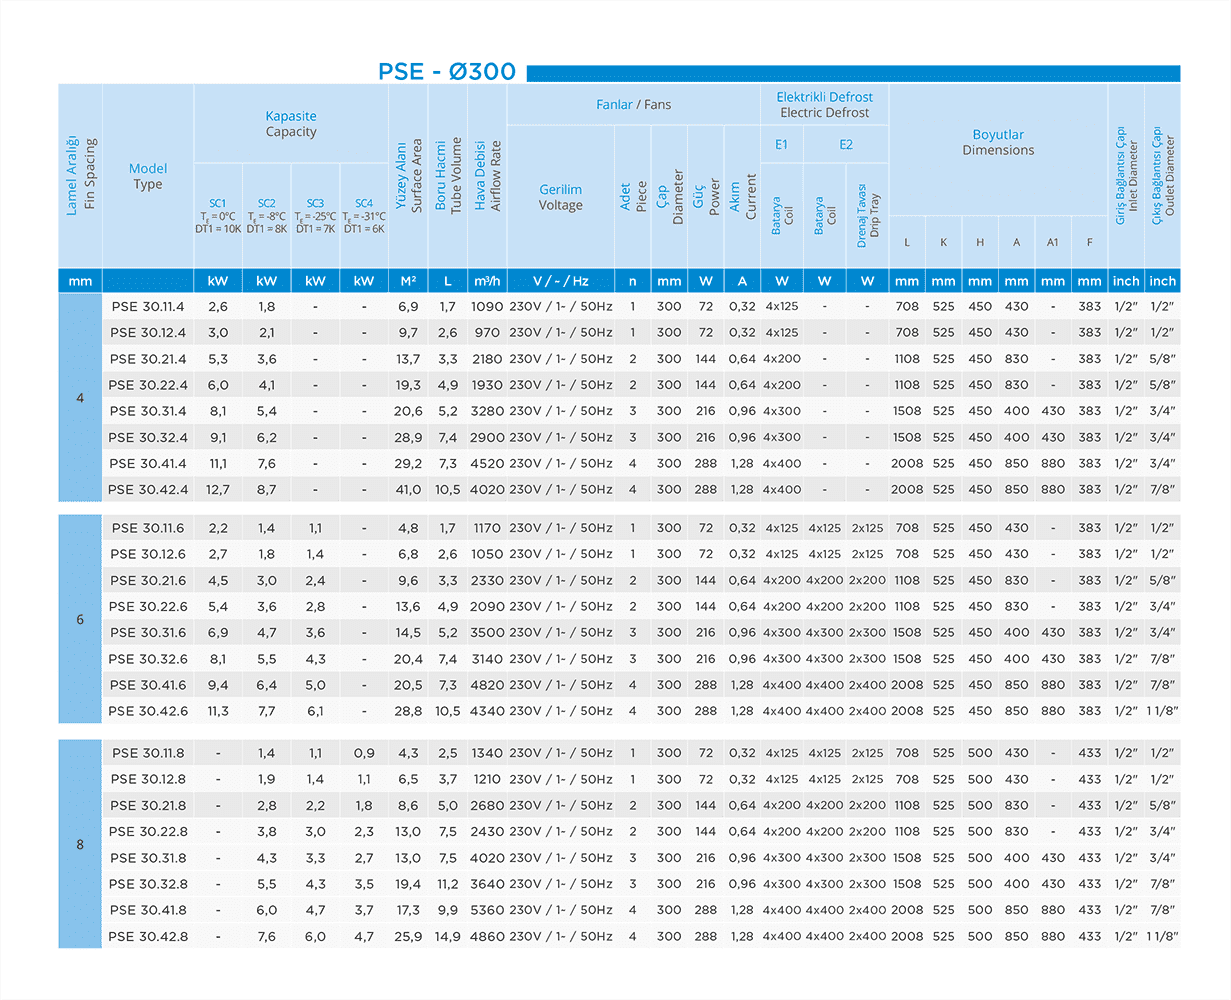
Task: Select the Gerilim Voltage column header
Action: [x=560, y=197]
